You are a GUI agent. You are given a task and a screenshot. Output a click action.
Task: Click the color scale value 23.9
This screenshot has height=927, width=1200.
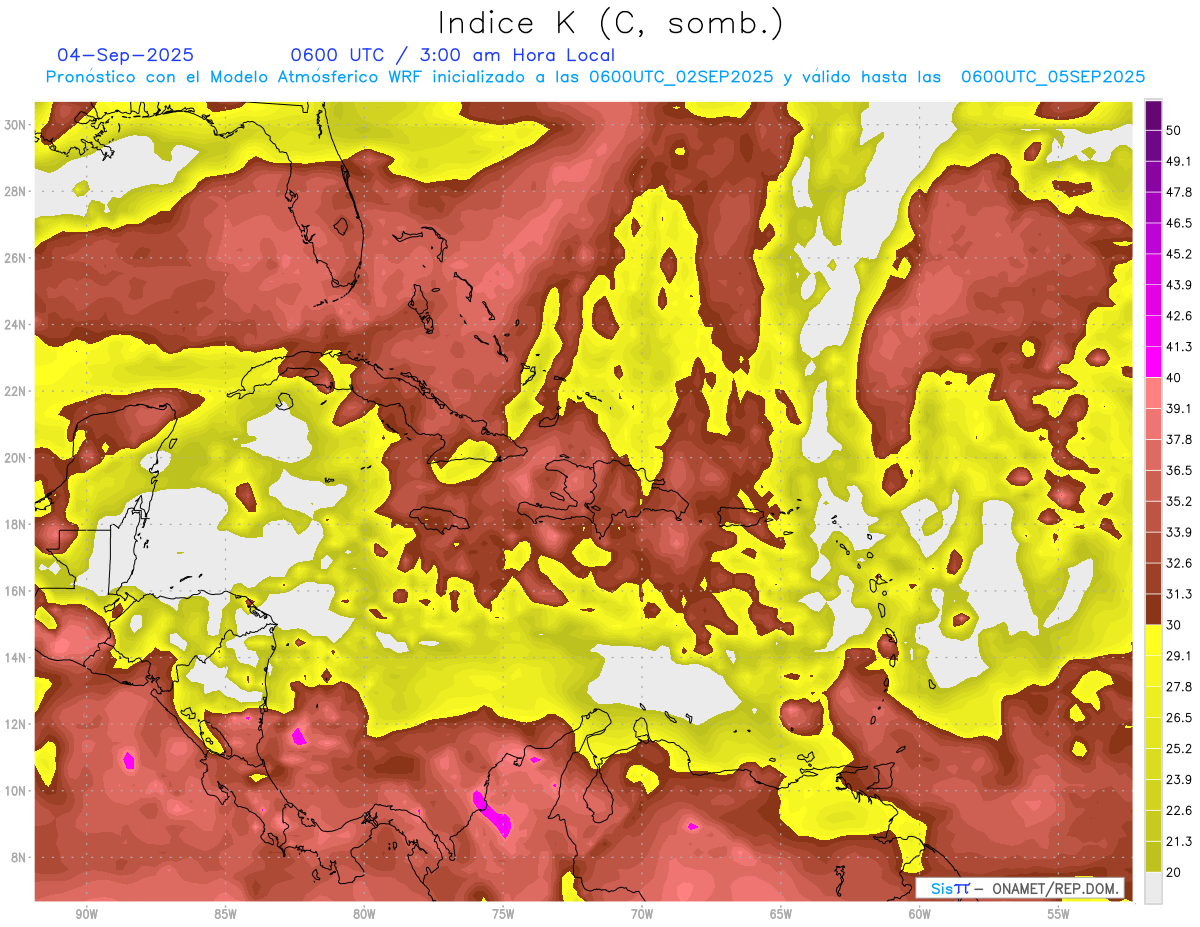tap(1179, 780)
